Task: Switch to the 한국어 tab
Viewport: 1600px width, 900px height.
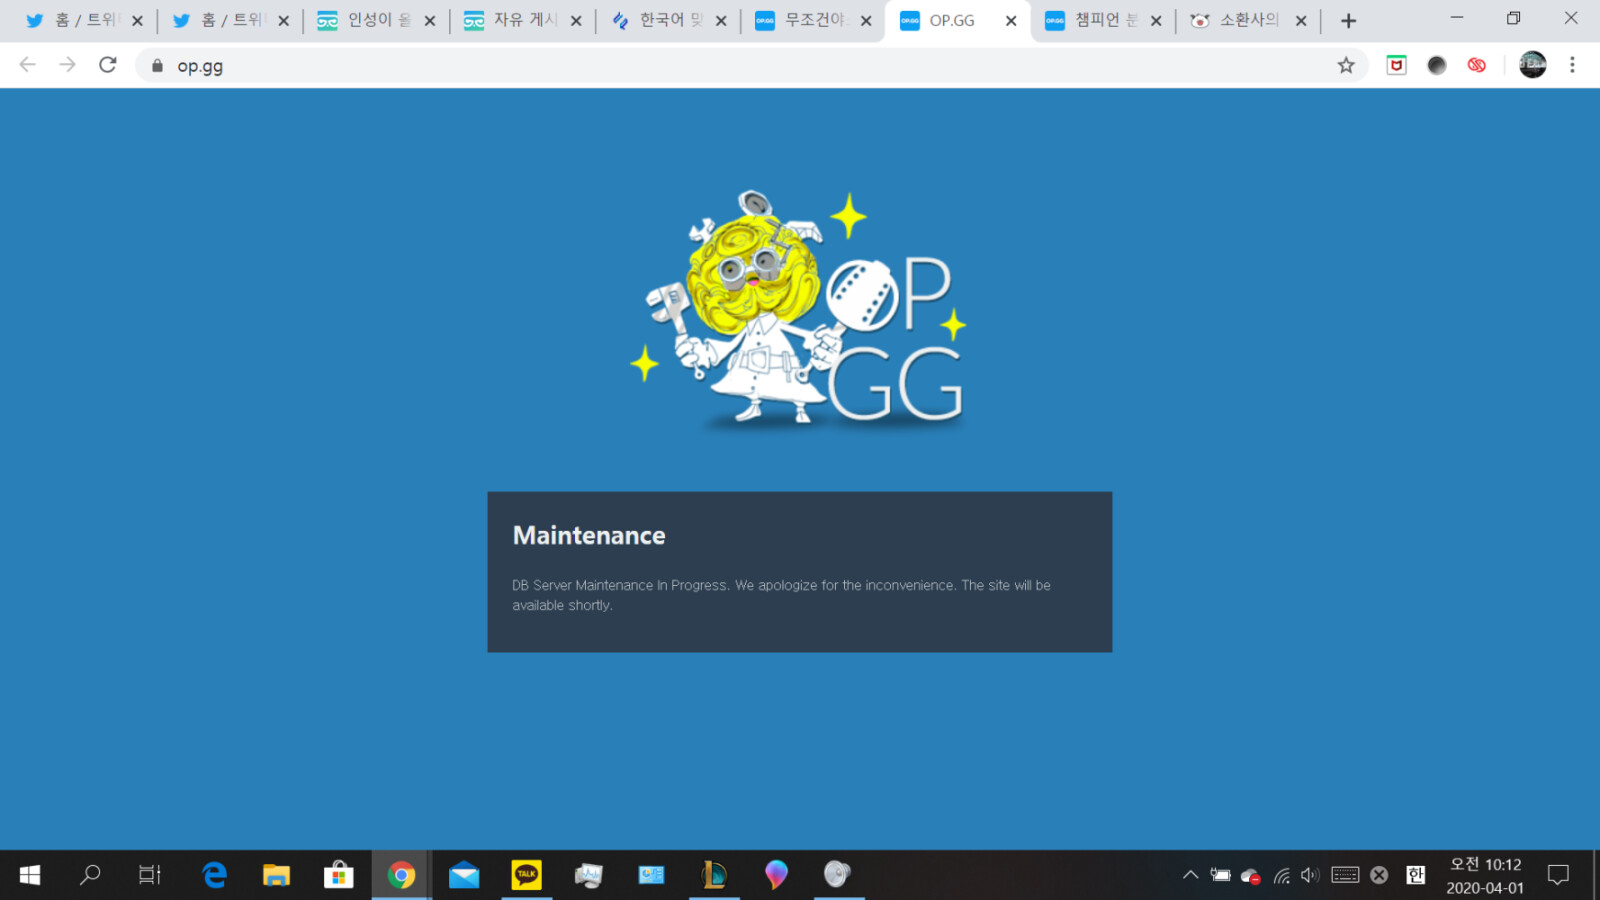Action: tap(667, 21)
